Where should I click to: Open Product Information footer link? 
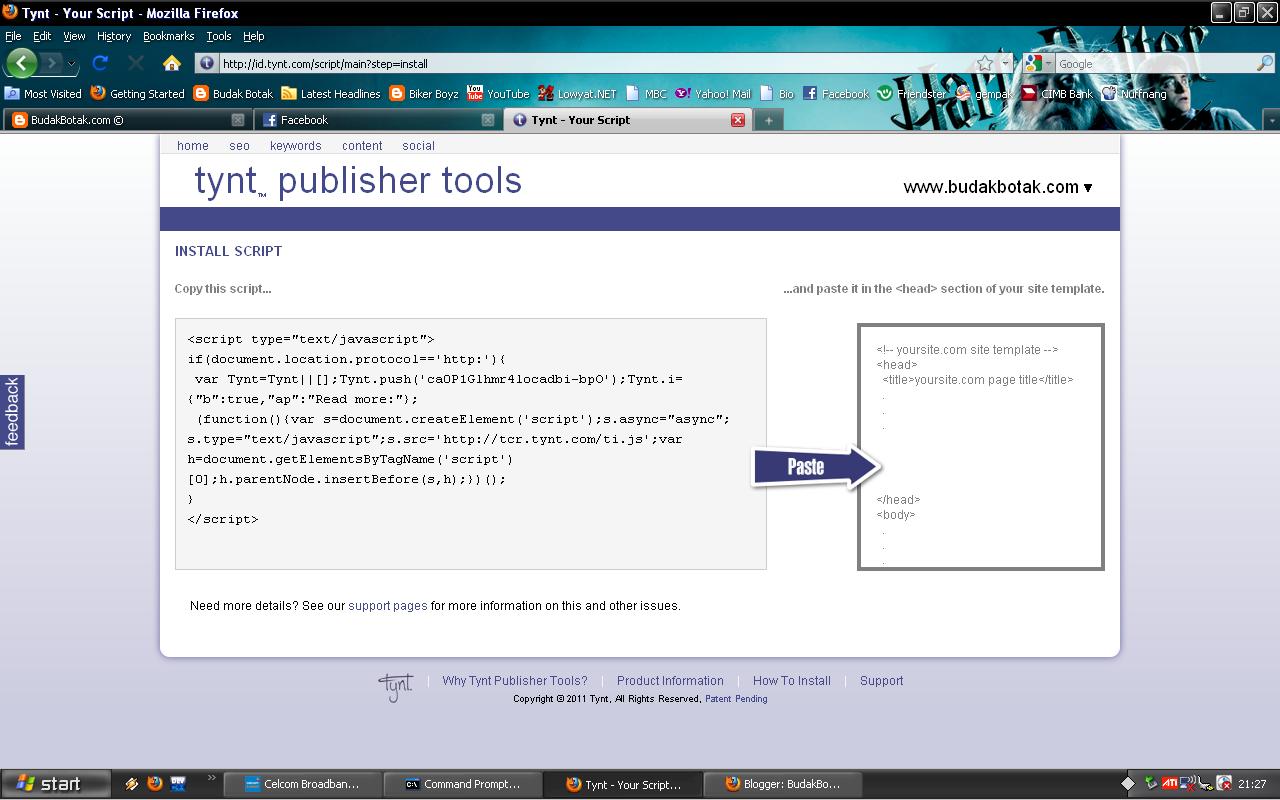(670, 681)
